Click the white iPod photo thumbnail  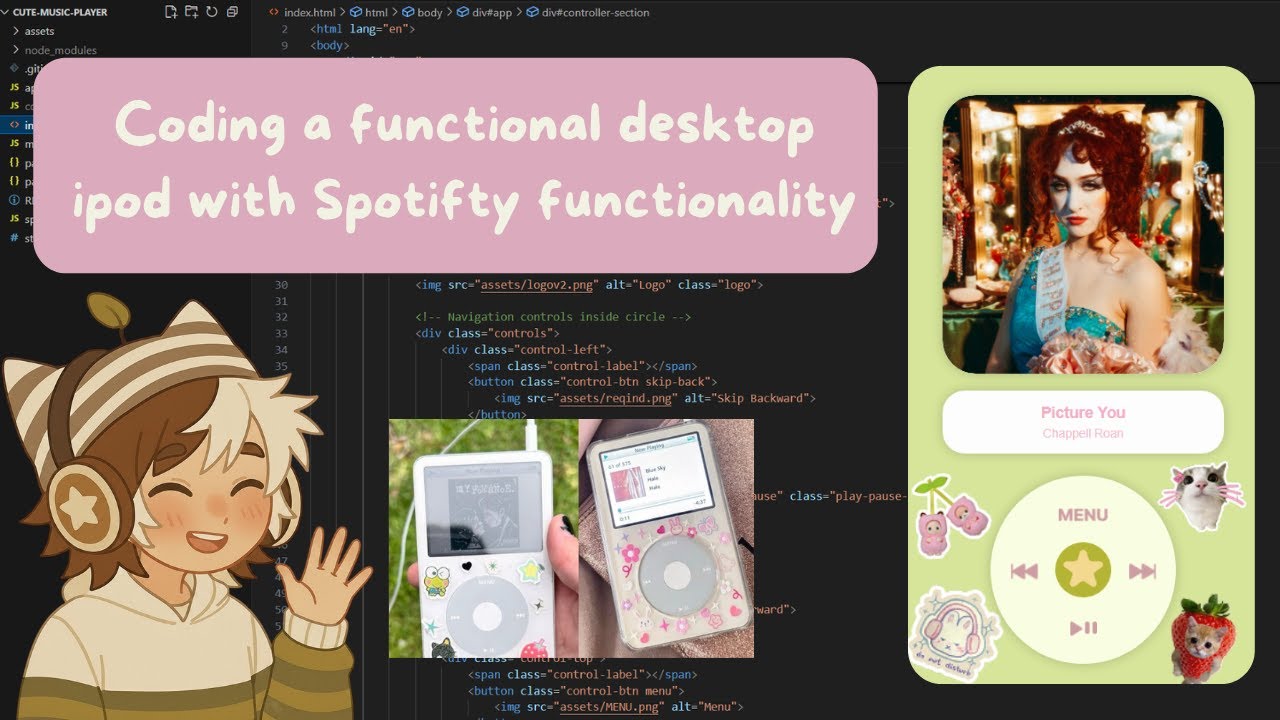pos(484,538)
